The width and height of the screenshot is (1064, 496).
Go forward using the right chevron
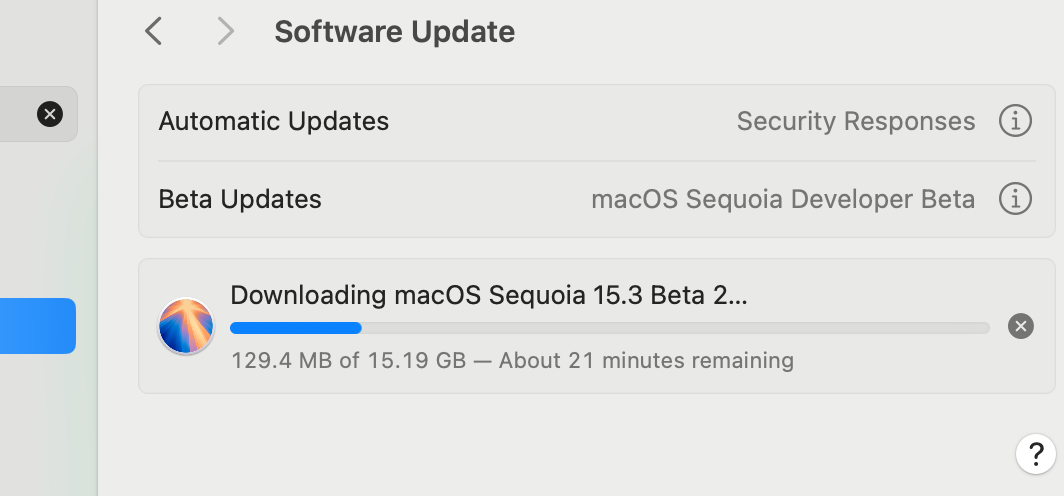[225, 32]
